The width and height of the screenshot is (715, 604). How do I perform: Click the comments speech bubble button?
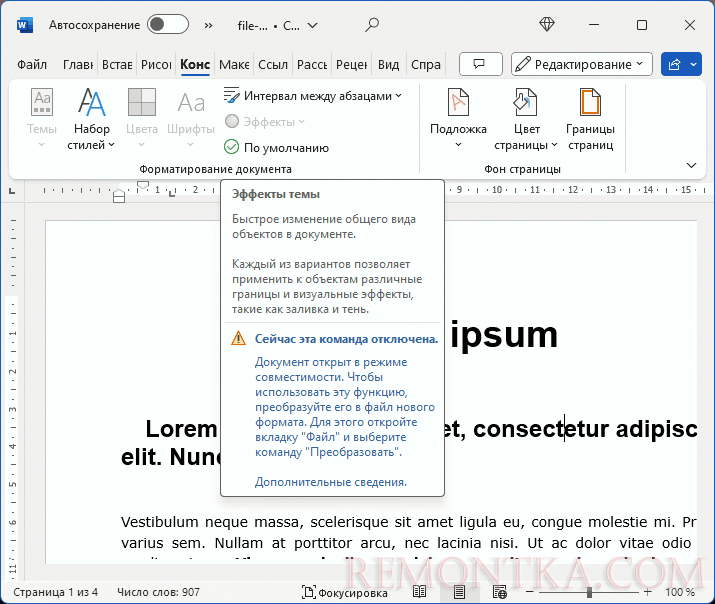(481, 64)
